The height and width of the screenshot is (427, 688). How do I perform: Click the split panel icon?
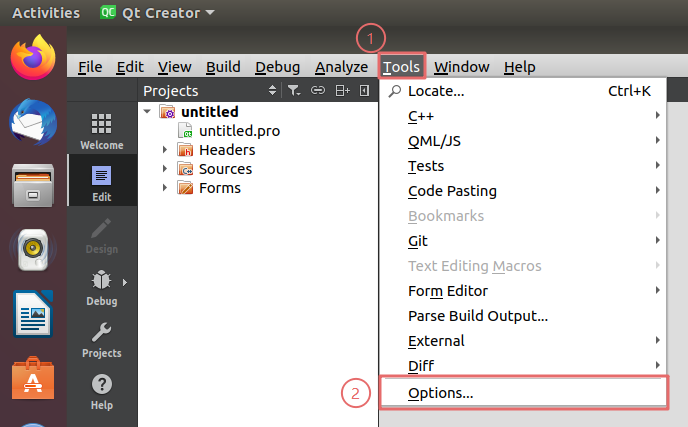pos(342,91)
